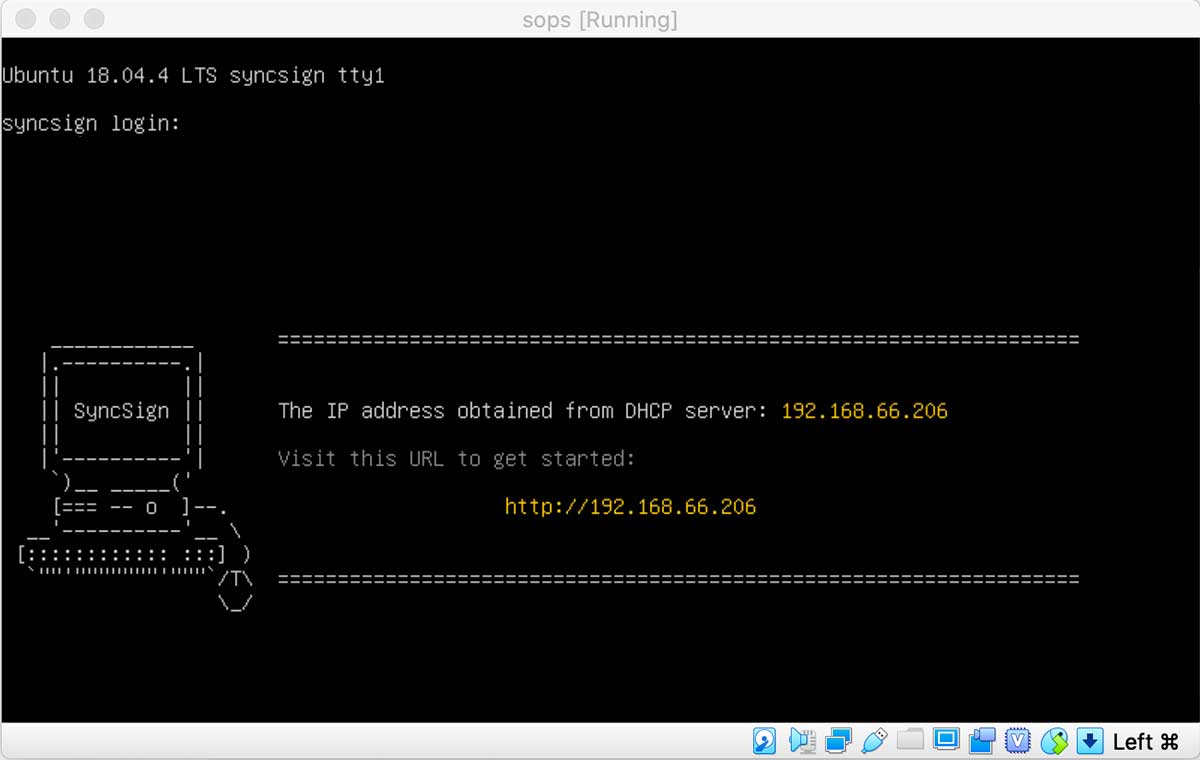Minimize the sops VM window
1200x760 pixels.
[60, 19]
